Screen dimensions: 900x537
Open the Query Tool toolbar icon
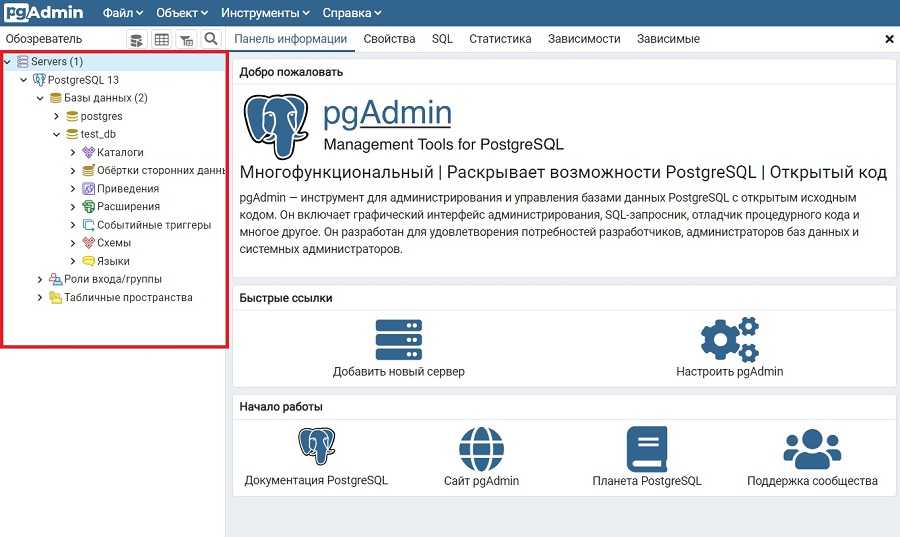click(136, 39)
